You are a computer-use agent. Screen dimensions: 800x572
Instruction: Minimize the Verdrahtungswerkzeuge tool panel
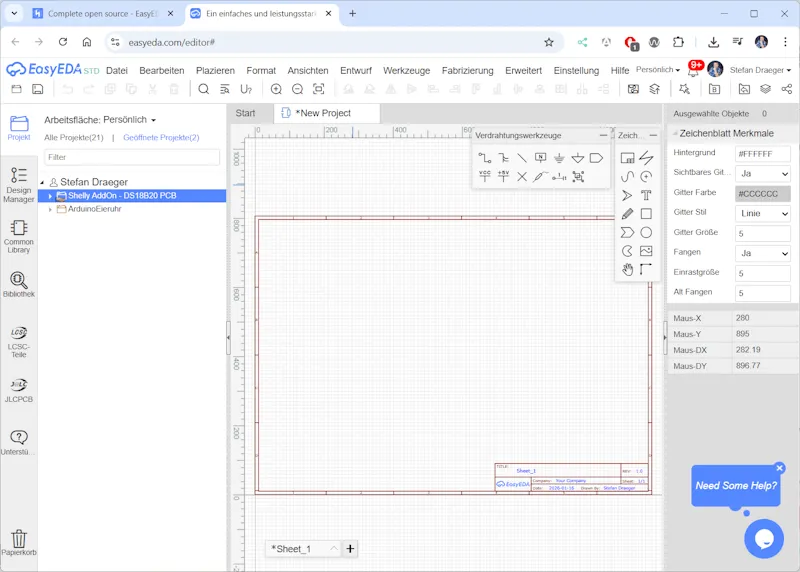coord(603,135)
